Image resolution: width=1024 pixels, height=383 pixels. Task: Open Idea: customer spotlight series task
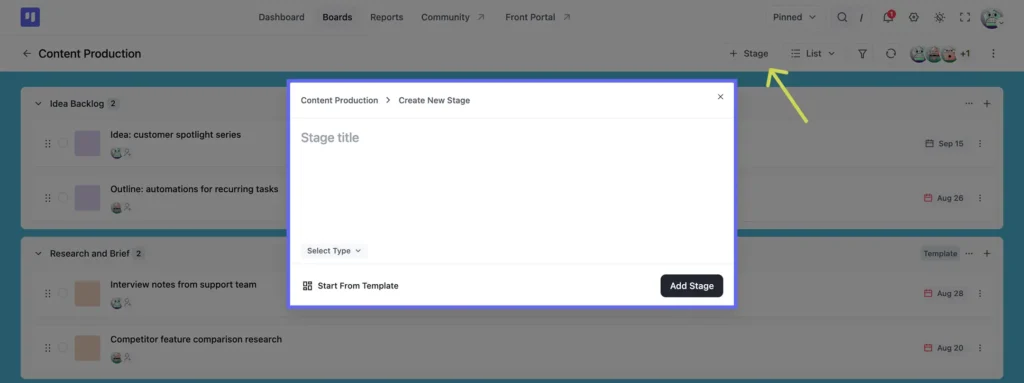(176, 135)
